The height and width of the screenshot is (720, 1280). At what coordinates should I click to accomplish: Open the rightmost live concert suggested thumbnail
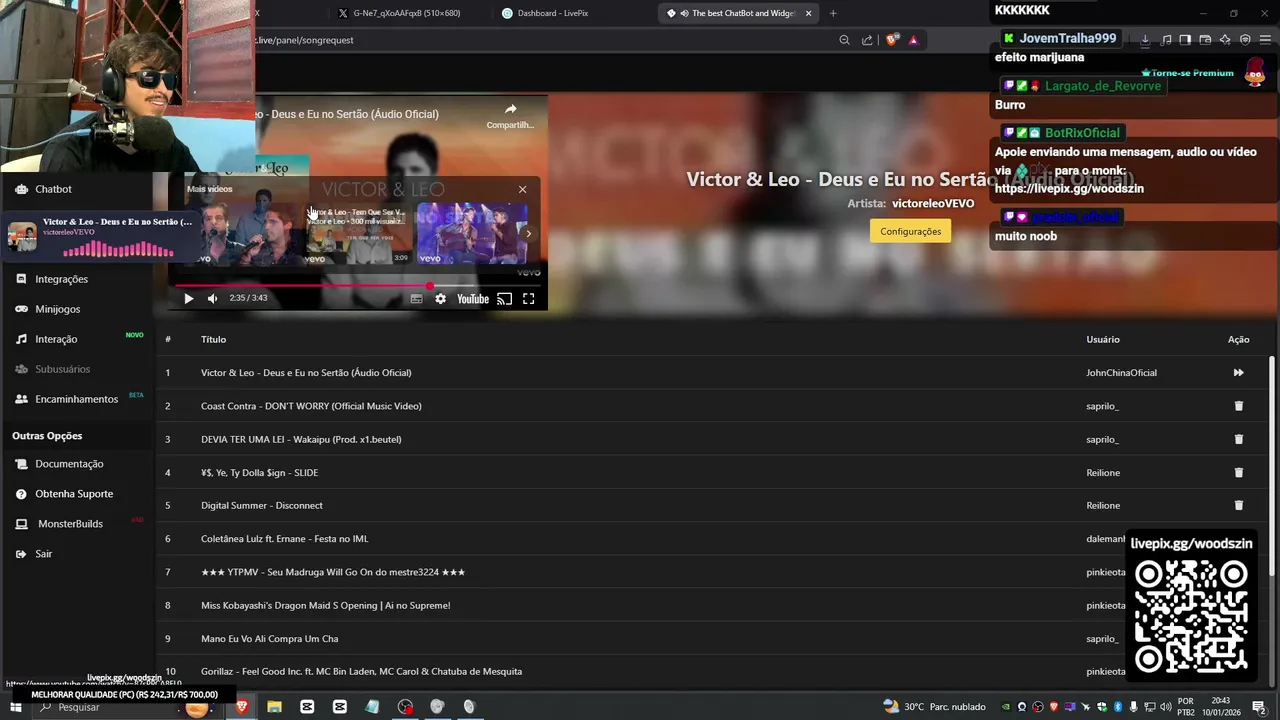(472, 234)
